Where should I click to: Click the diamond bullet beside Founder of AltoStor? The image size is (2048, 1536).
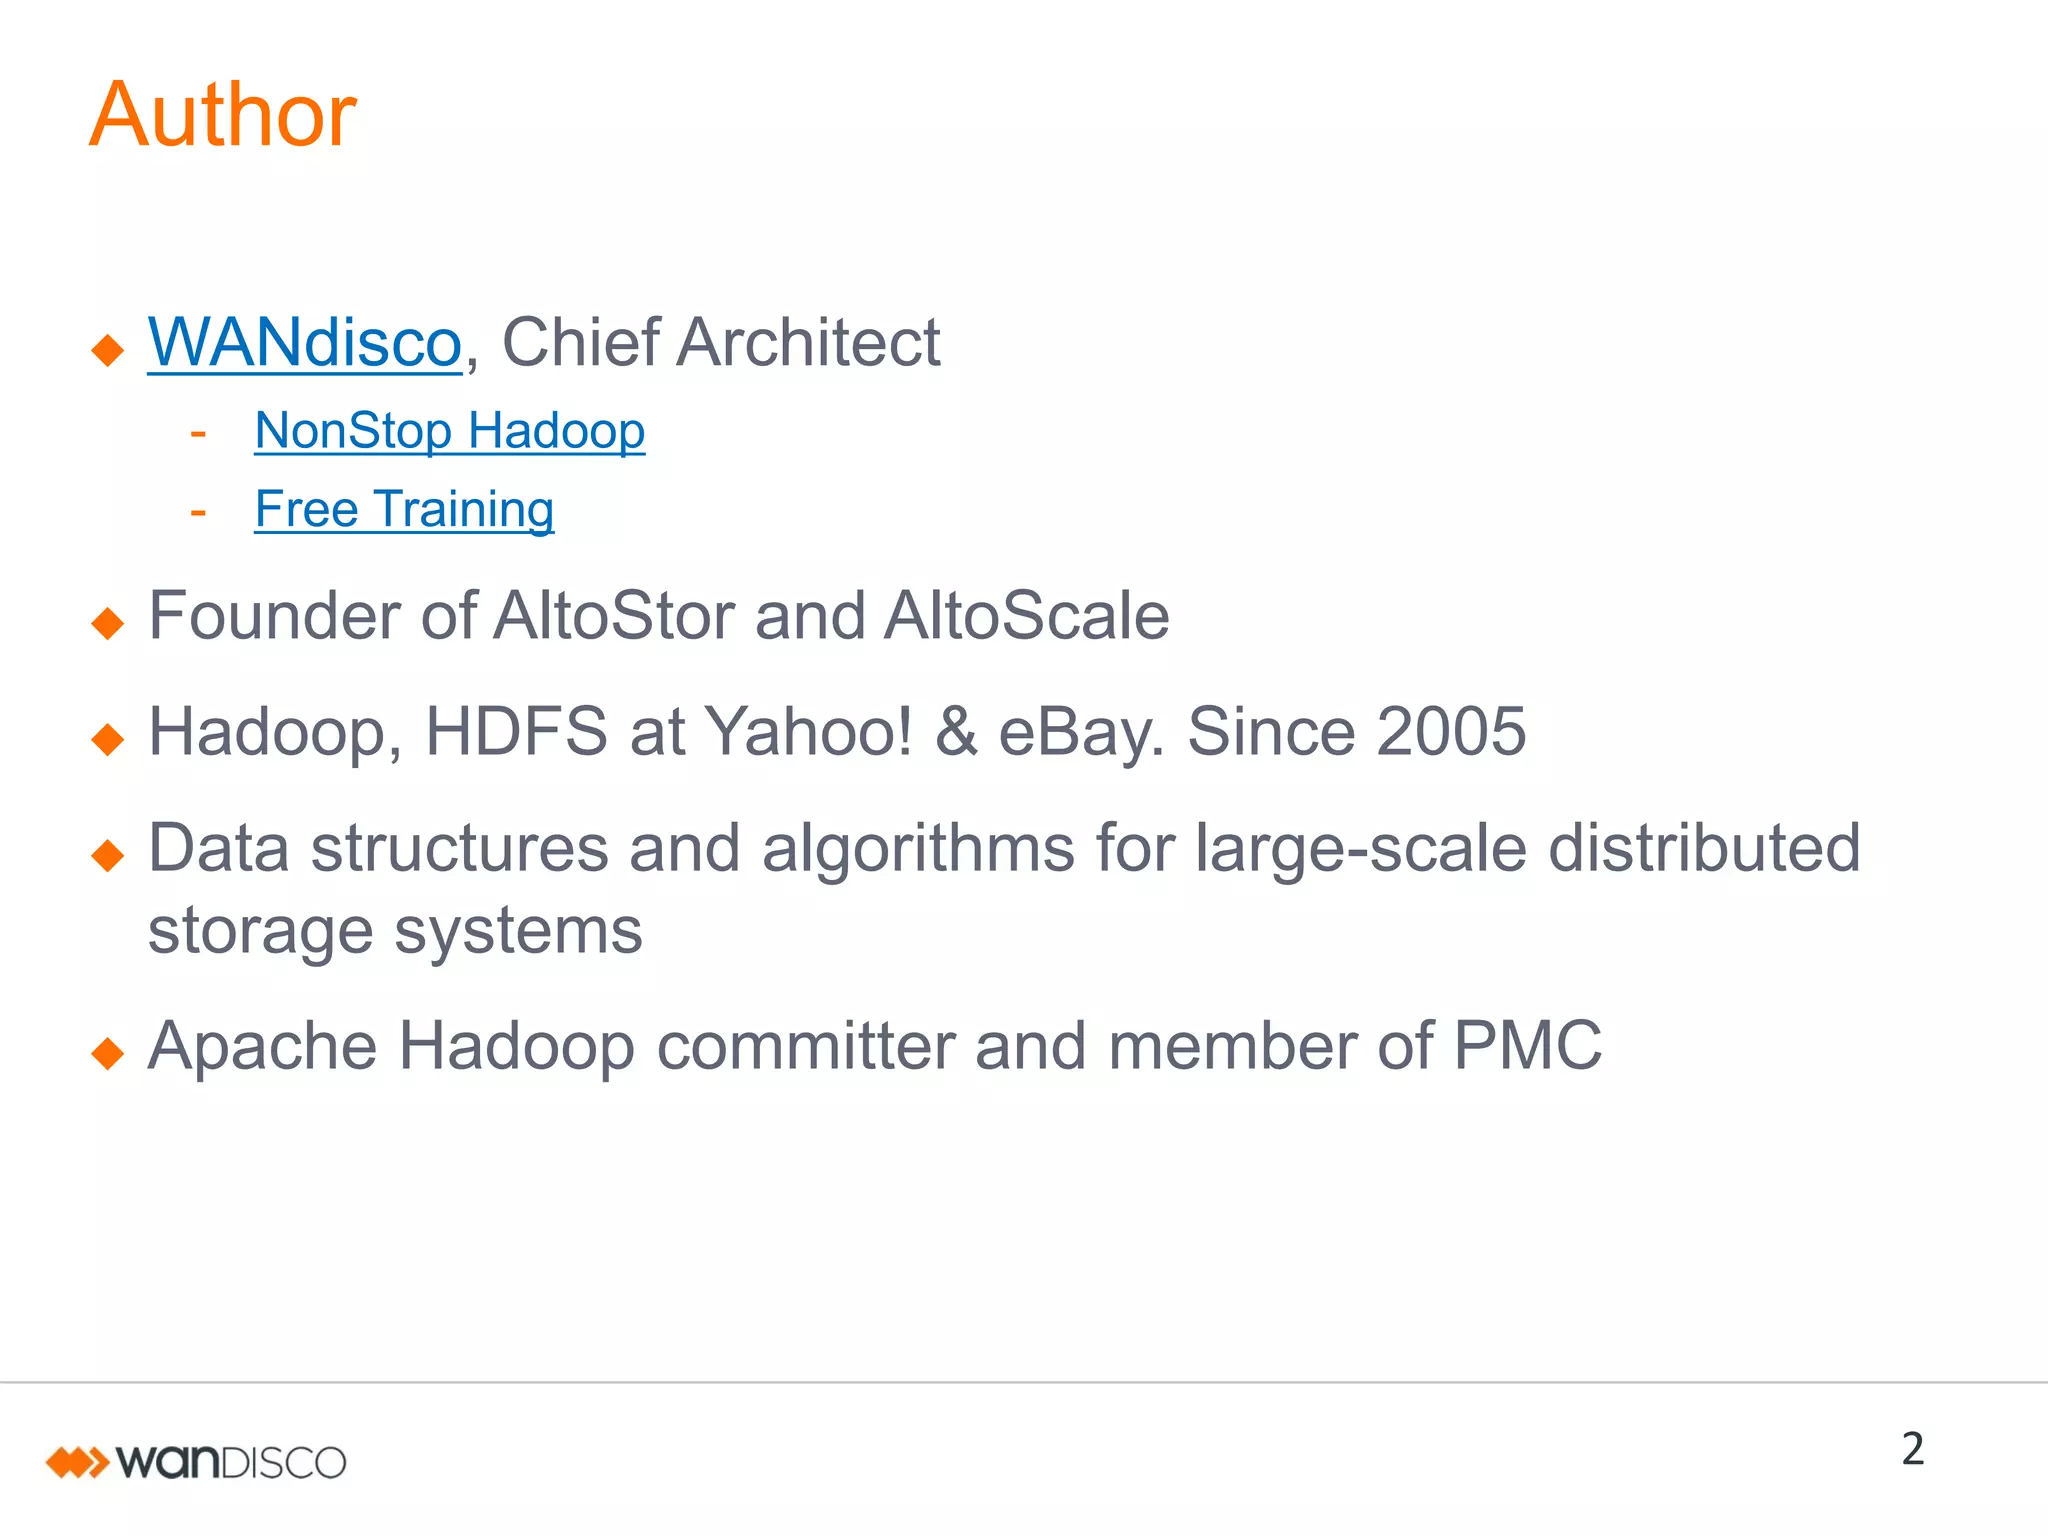[107, 624]
